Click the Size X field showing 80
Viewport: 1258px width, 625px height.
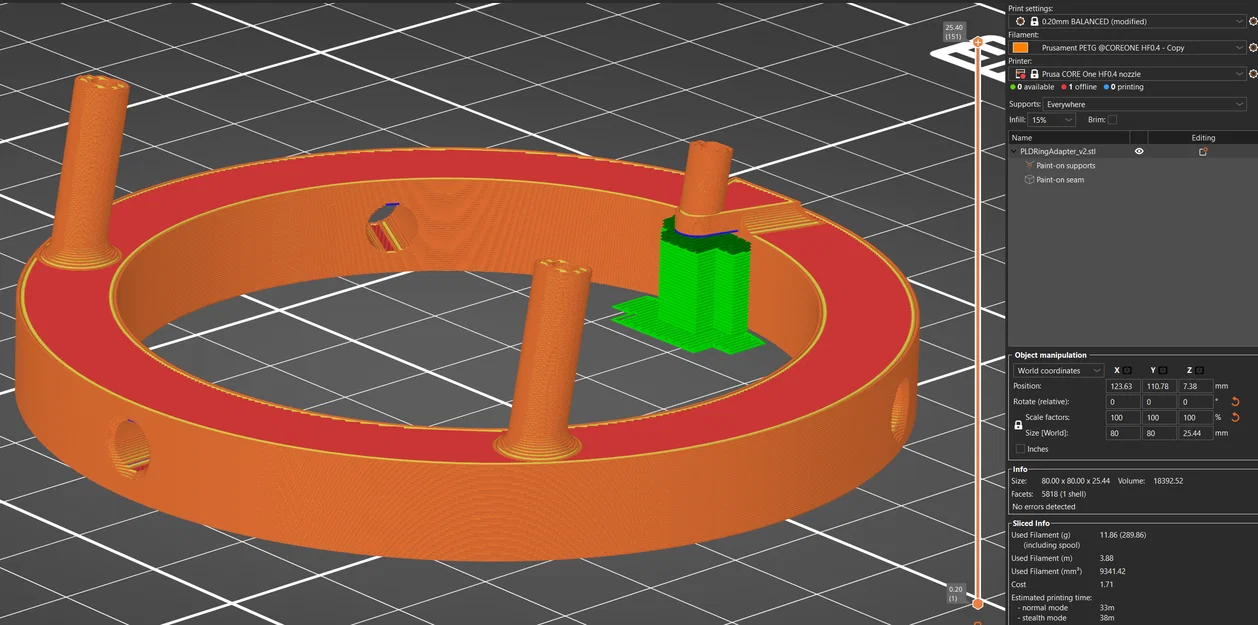[x=1123, y=433]
